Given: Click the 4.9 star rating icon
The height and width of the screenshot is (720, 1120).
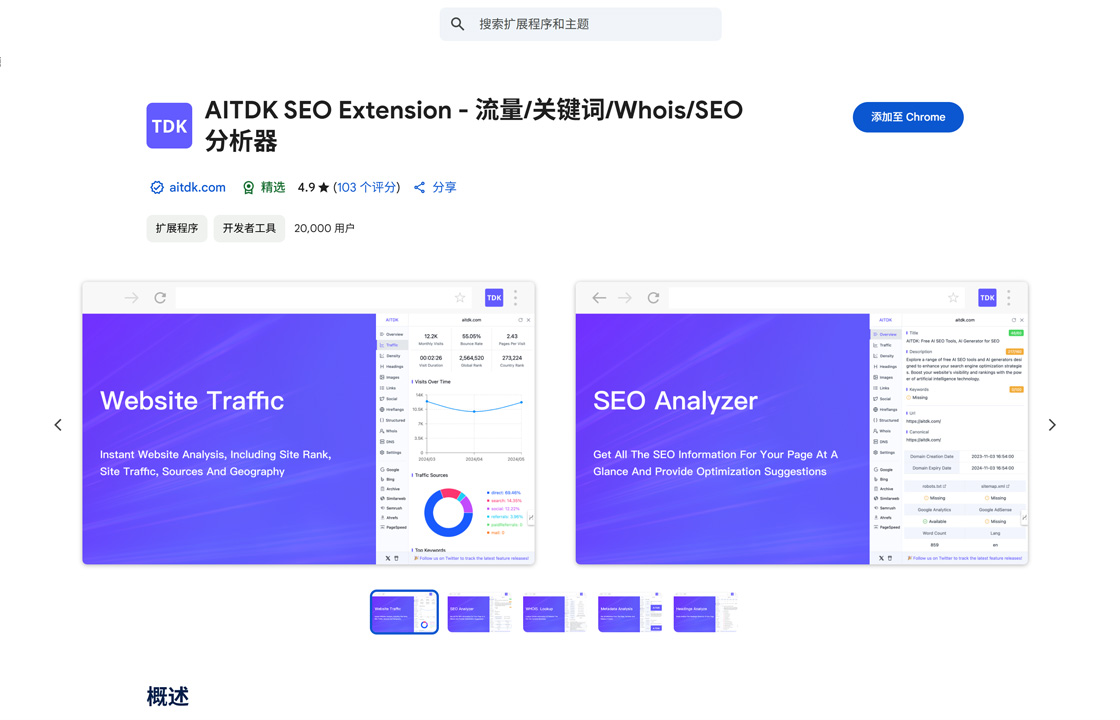Looking at the screenshot, I should 324,187.
